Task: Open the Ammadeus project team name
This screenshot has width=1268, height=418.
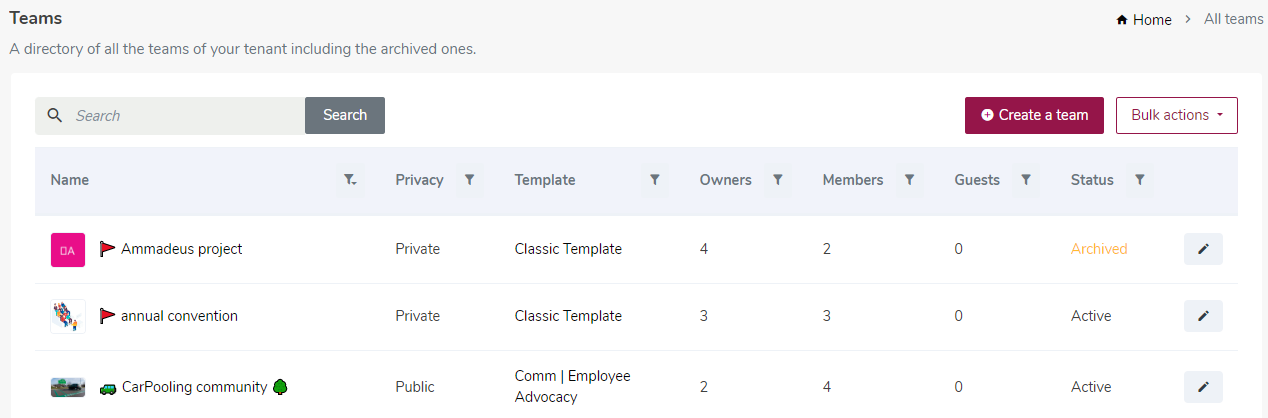Action: point(182,249)
